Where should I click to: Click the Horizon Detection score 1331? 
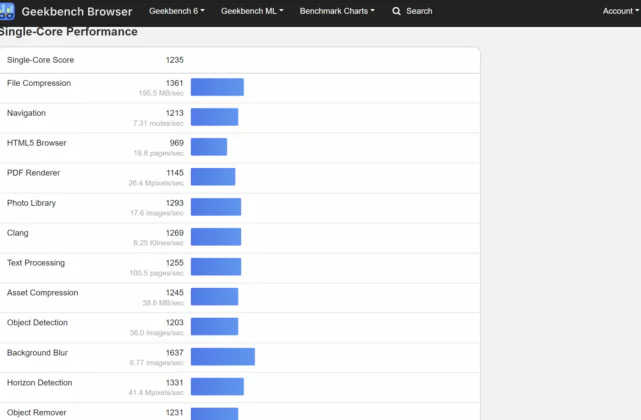175,382
